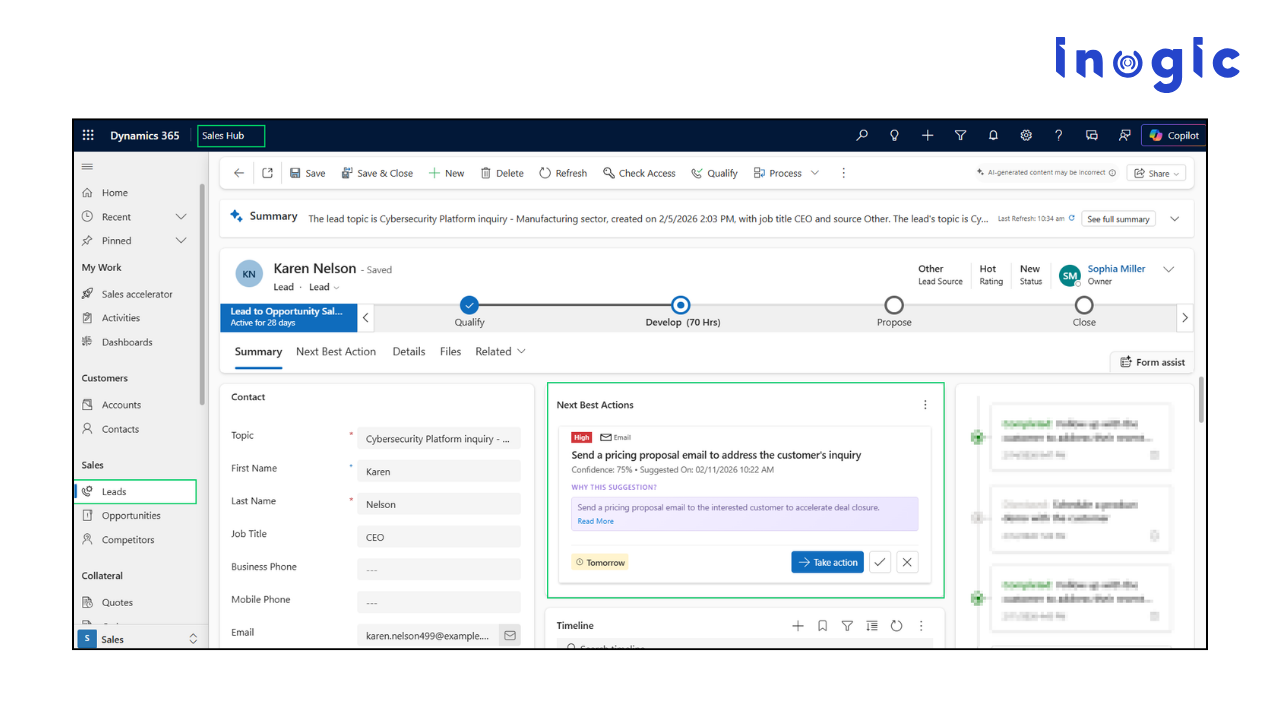
Task: Open the Sales area switcher
Action: [138, 639]
